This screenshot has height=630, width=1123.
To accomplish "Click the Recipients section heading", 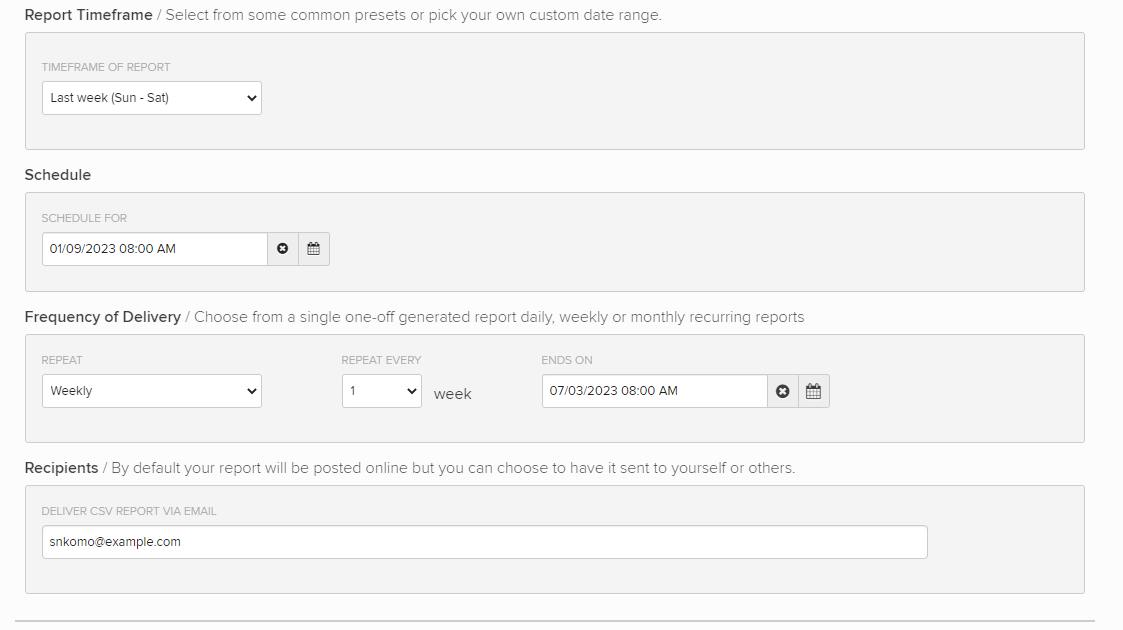I will click(61, 467).
